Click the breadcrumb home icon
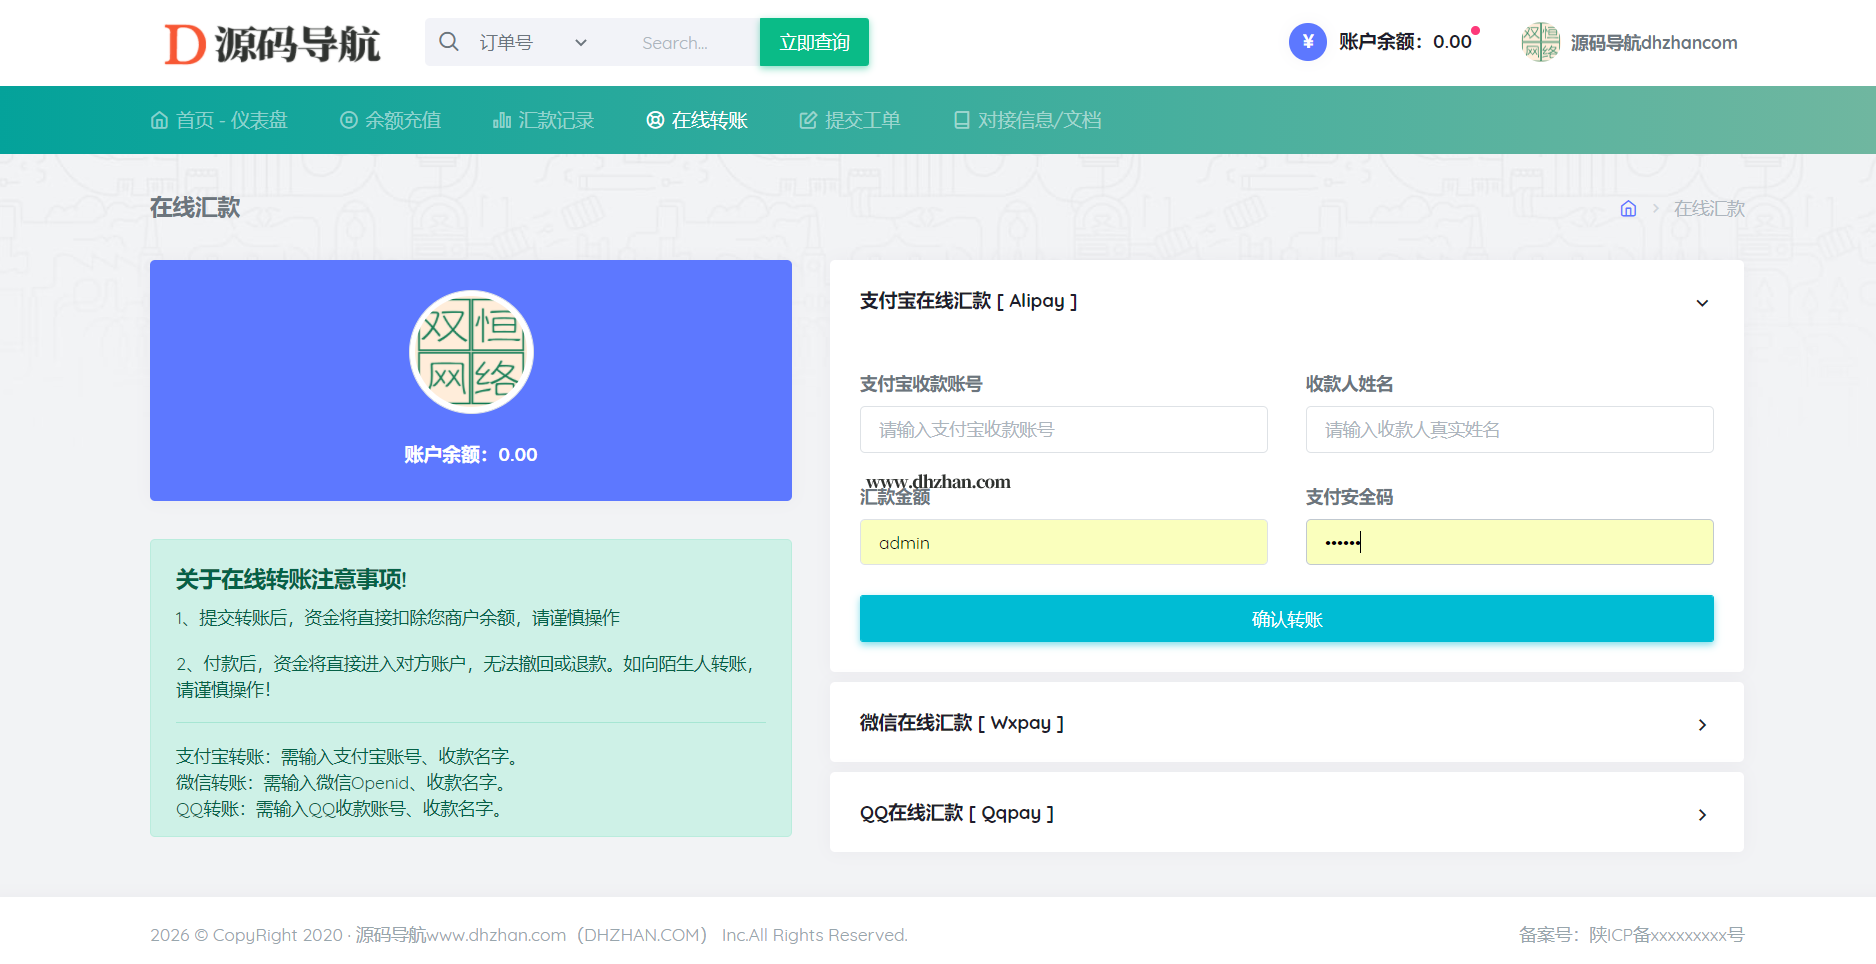 click(1628, 209)
